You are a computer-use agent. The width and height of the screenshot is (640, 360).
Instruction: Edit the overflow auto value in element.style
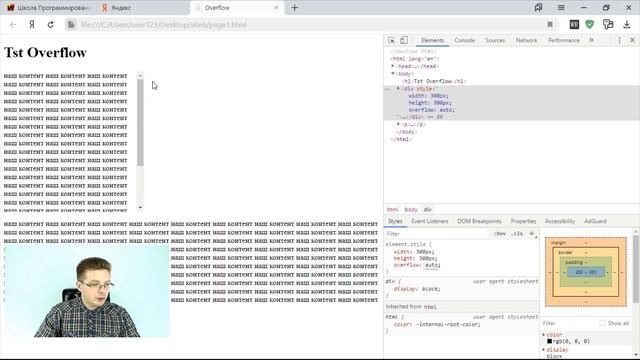point(432,265)
